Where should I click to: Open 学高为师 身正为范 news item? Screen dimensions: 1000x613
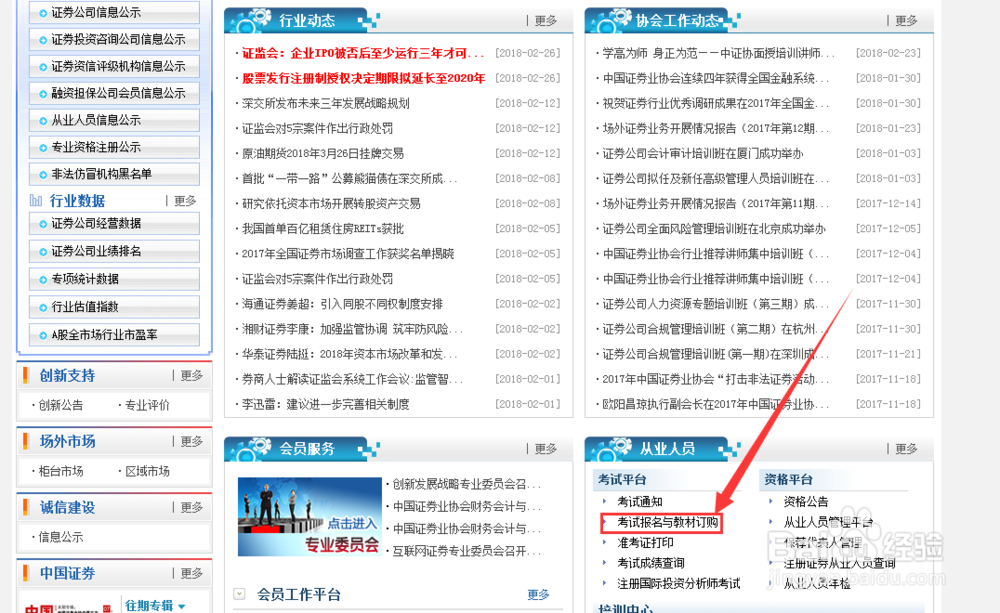click(x=718, y=53)
